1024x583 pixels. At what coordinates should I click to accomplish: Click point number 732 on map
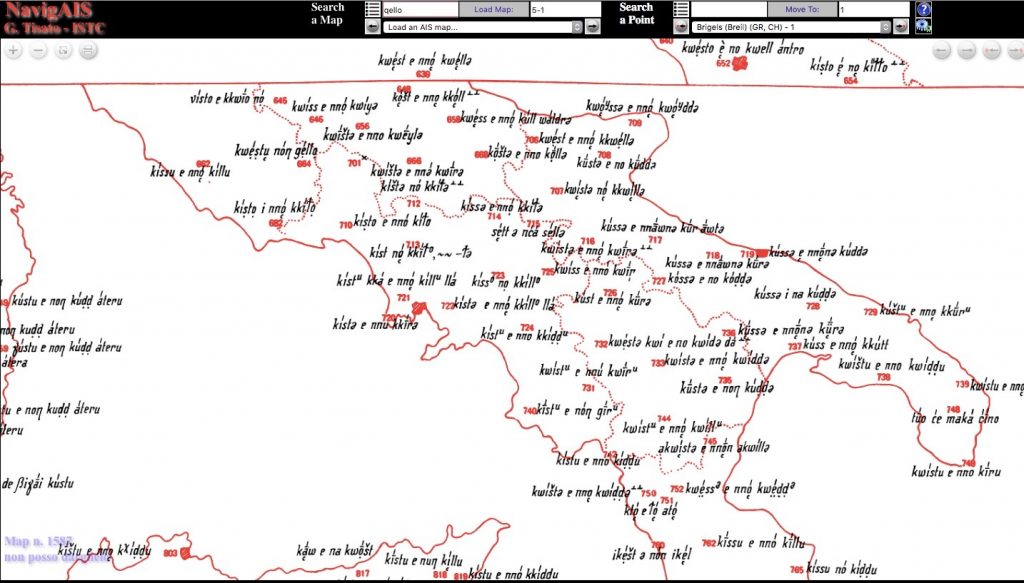click(601, 343)
